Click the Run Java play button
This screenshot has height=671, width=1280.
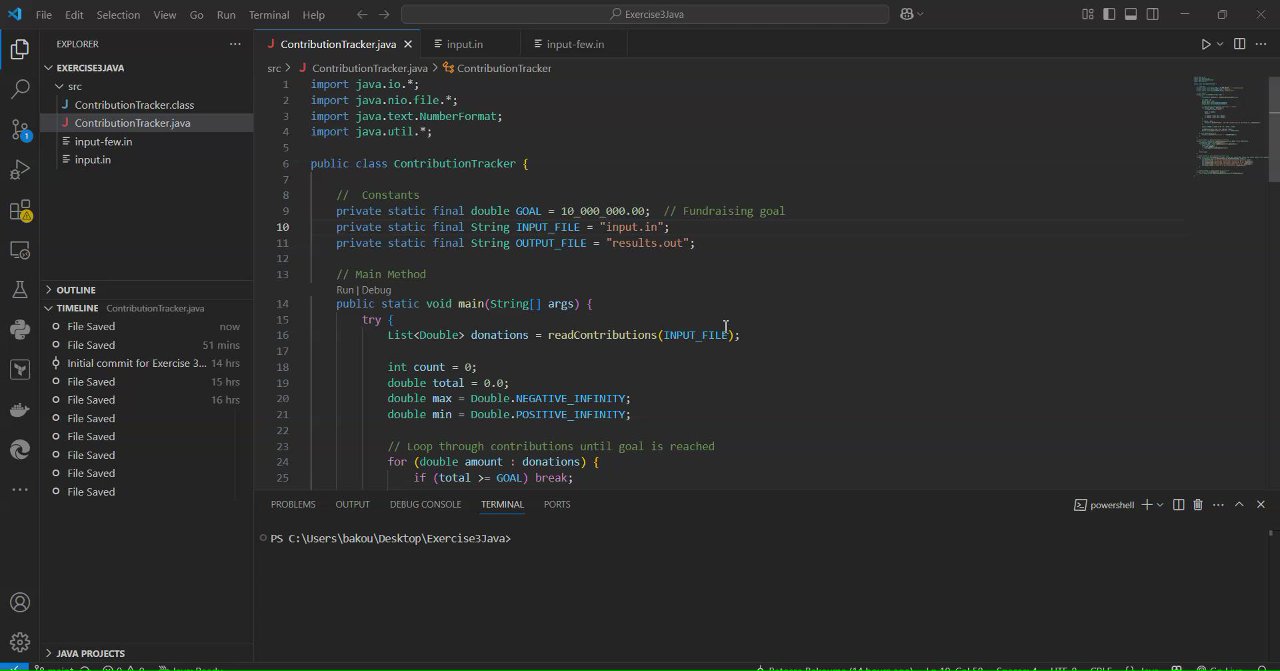coord(1205,44)
